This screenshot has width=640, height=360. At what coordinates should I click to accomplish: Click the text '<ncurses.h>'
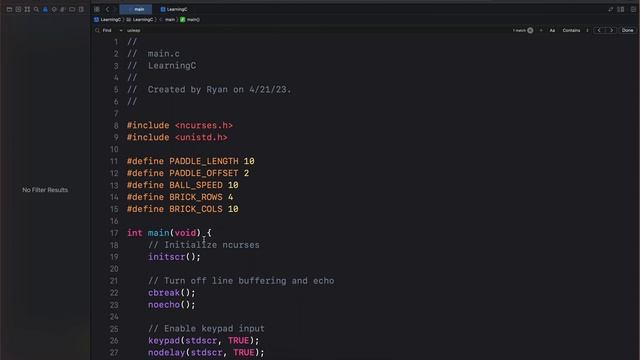point(204,126)
